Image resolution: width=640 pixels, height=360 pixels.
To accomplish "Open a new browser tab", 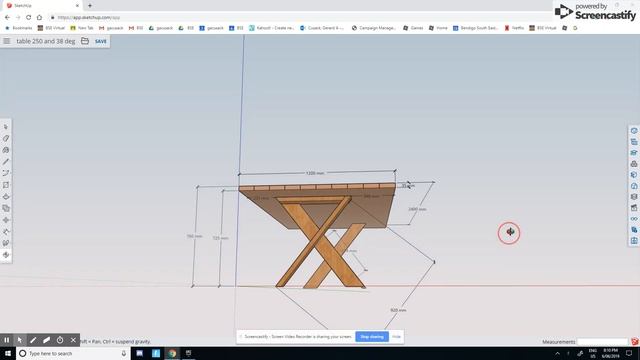I will click(x=90, y=6).
